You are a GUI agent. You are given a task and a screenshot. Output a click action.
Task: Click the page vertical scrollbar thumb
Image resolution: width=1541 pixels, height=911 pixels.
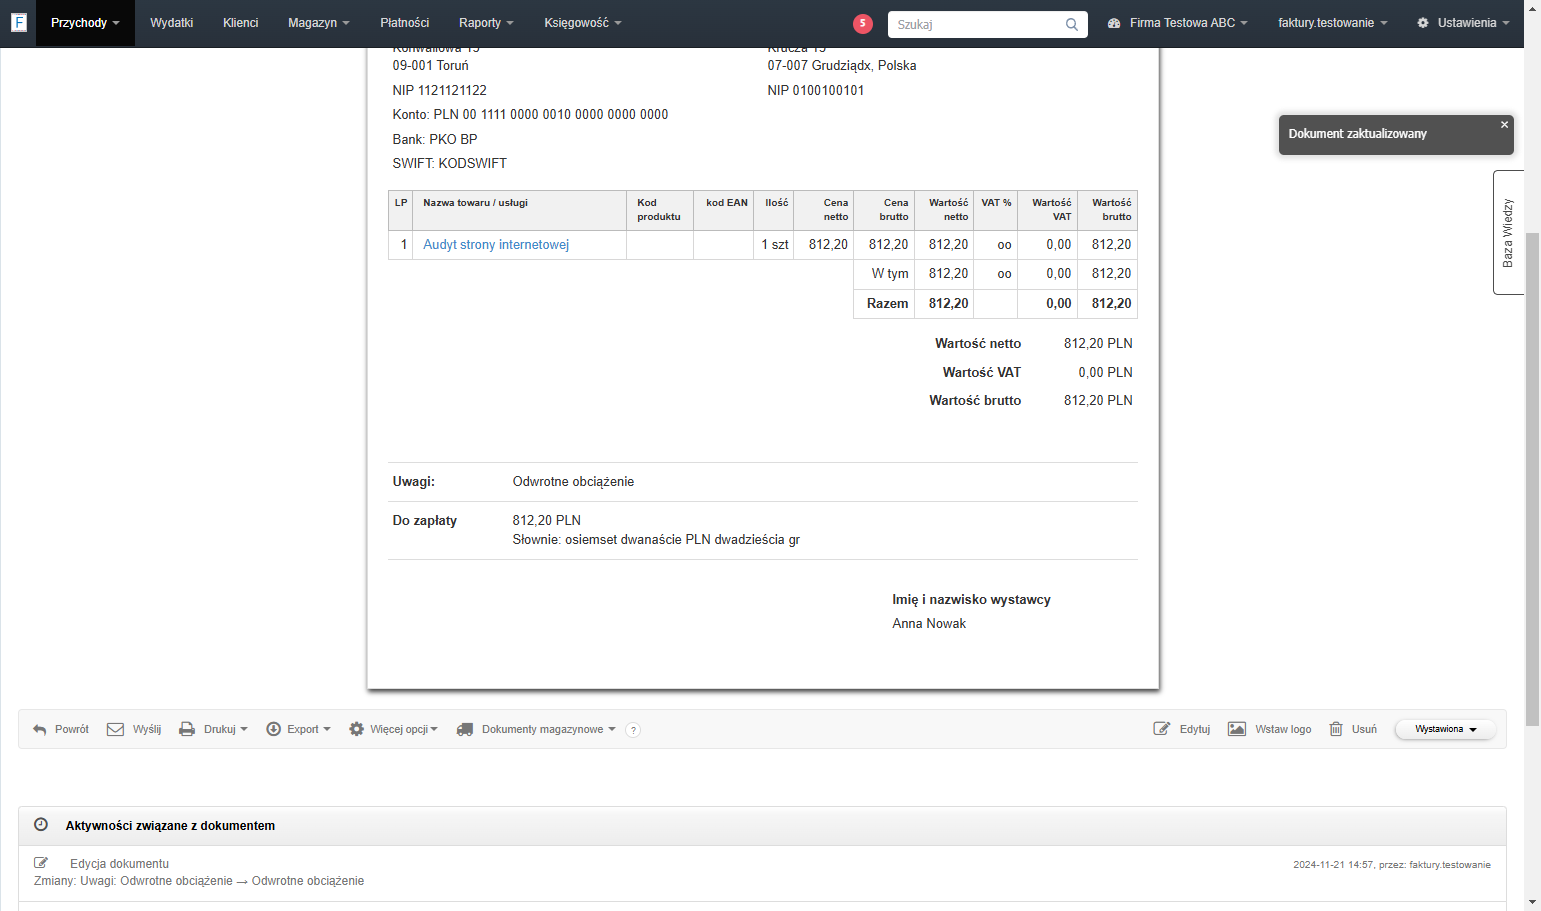click(1532, 480)
